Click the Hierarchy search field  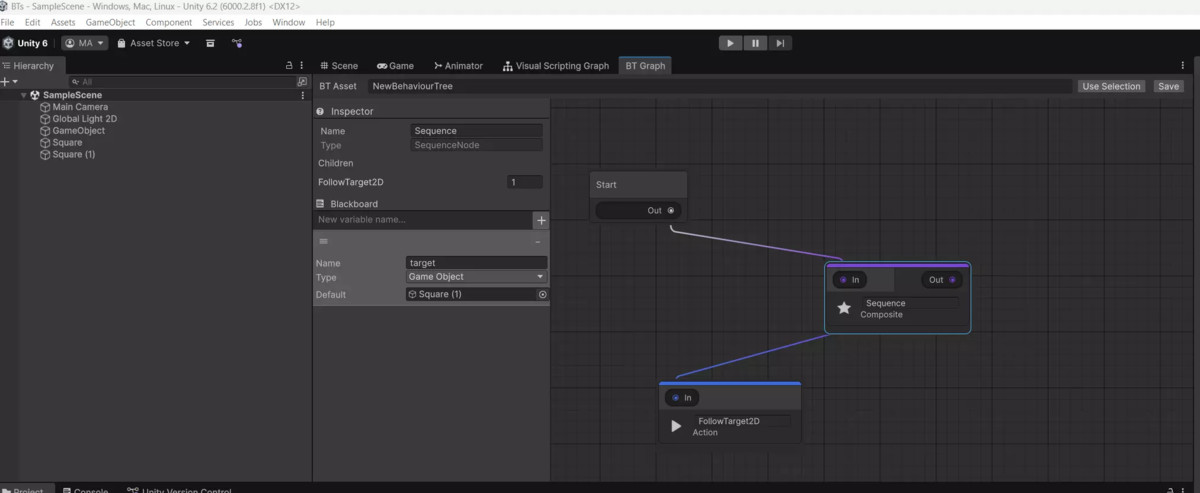pos(182,81)
